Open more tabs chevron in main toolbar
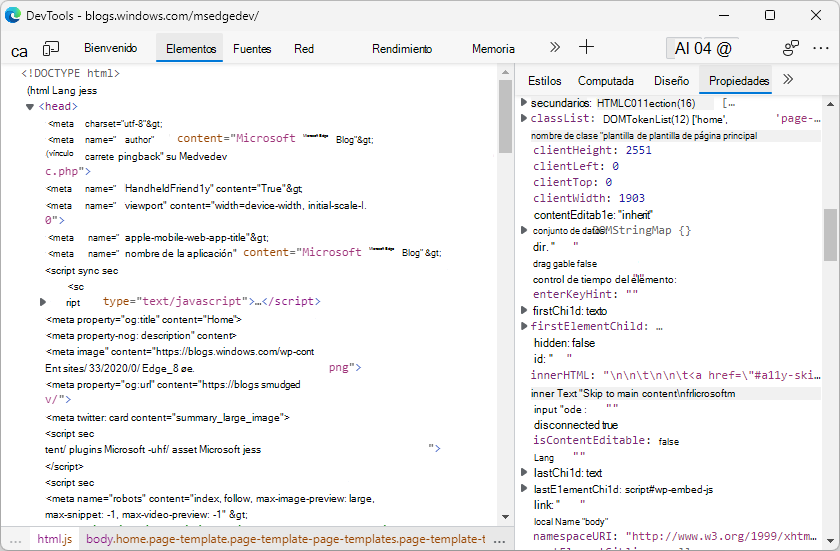 (555, 47)
